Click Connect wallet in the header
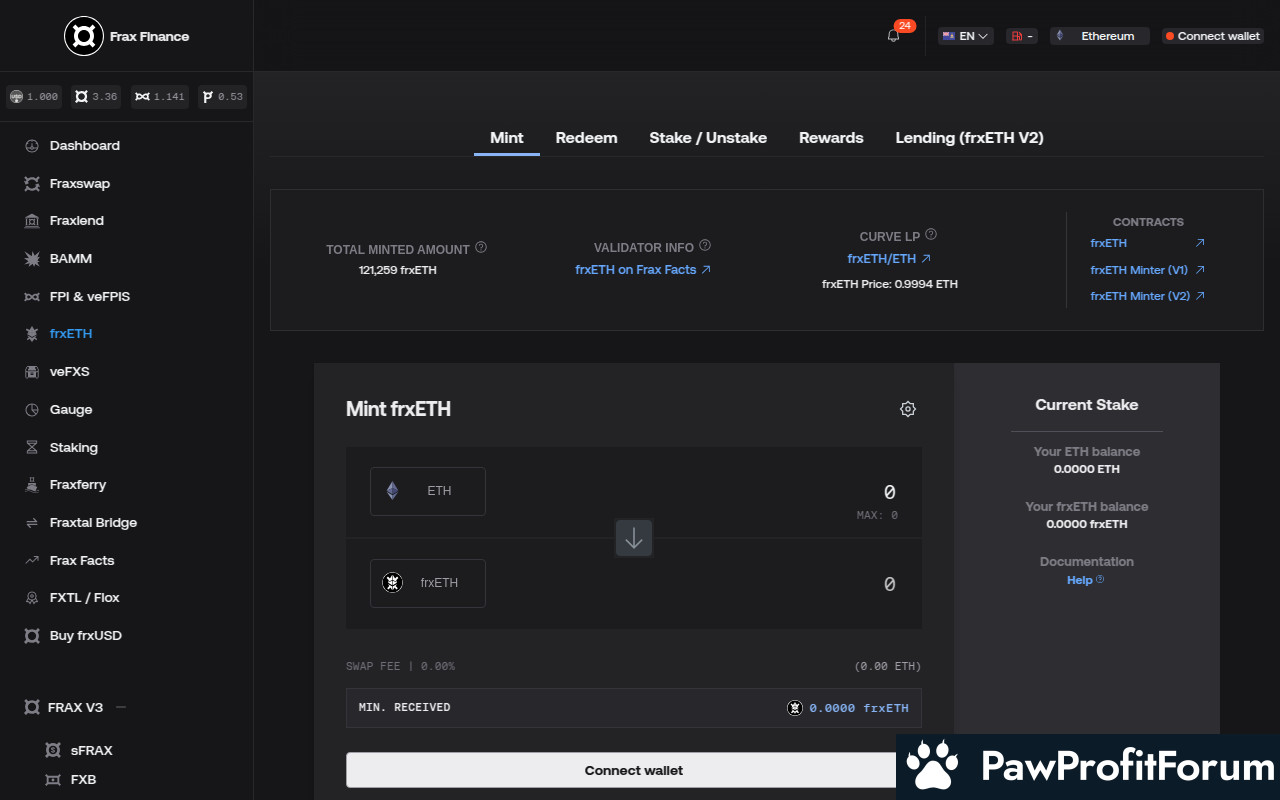The image size is (1280, 800). pyautogui.click(x=1213, y=36)
